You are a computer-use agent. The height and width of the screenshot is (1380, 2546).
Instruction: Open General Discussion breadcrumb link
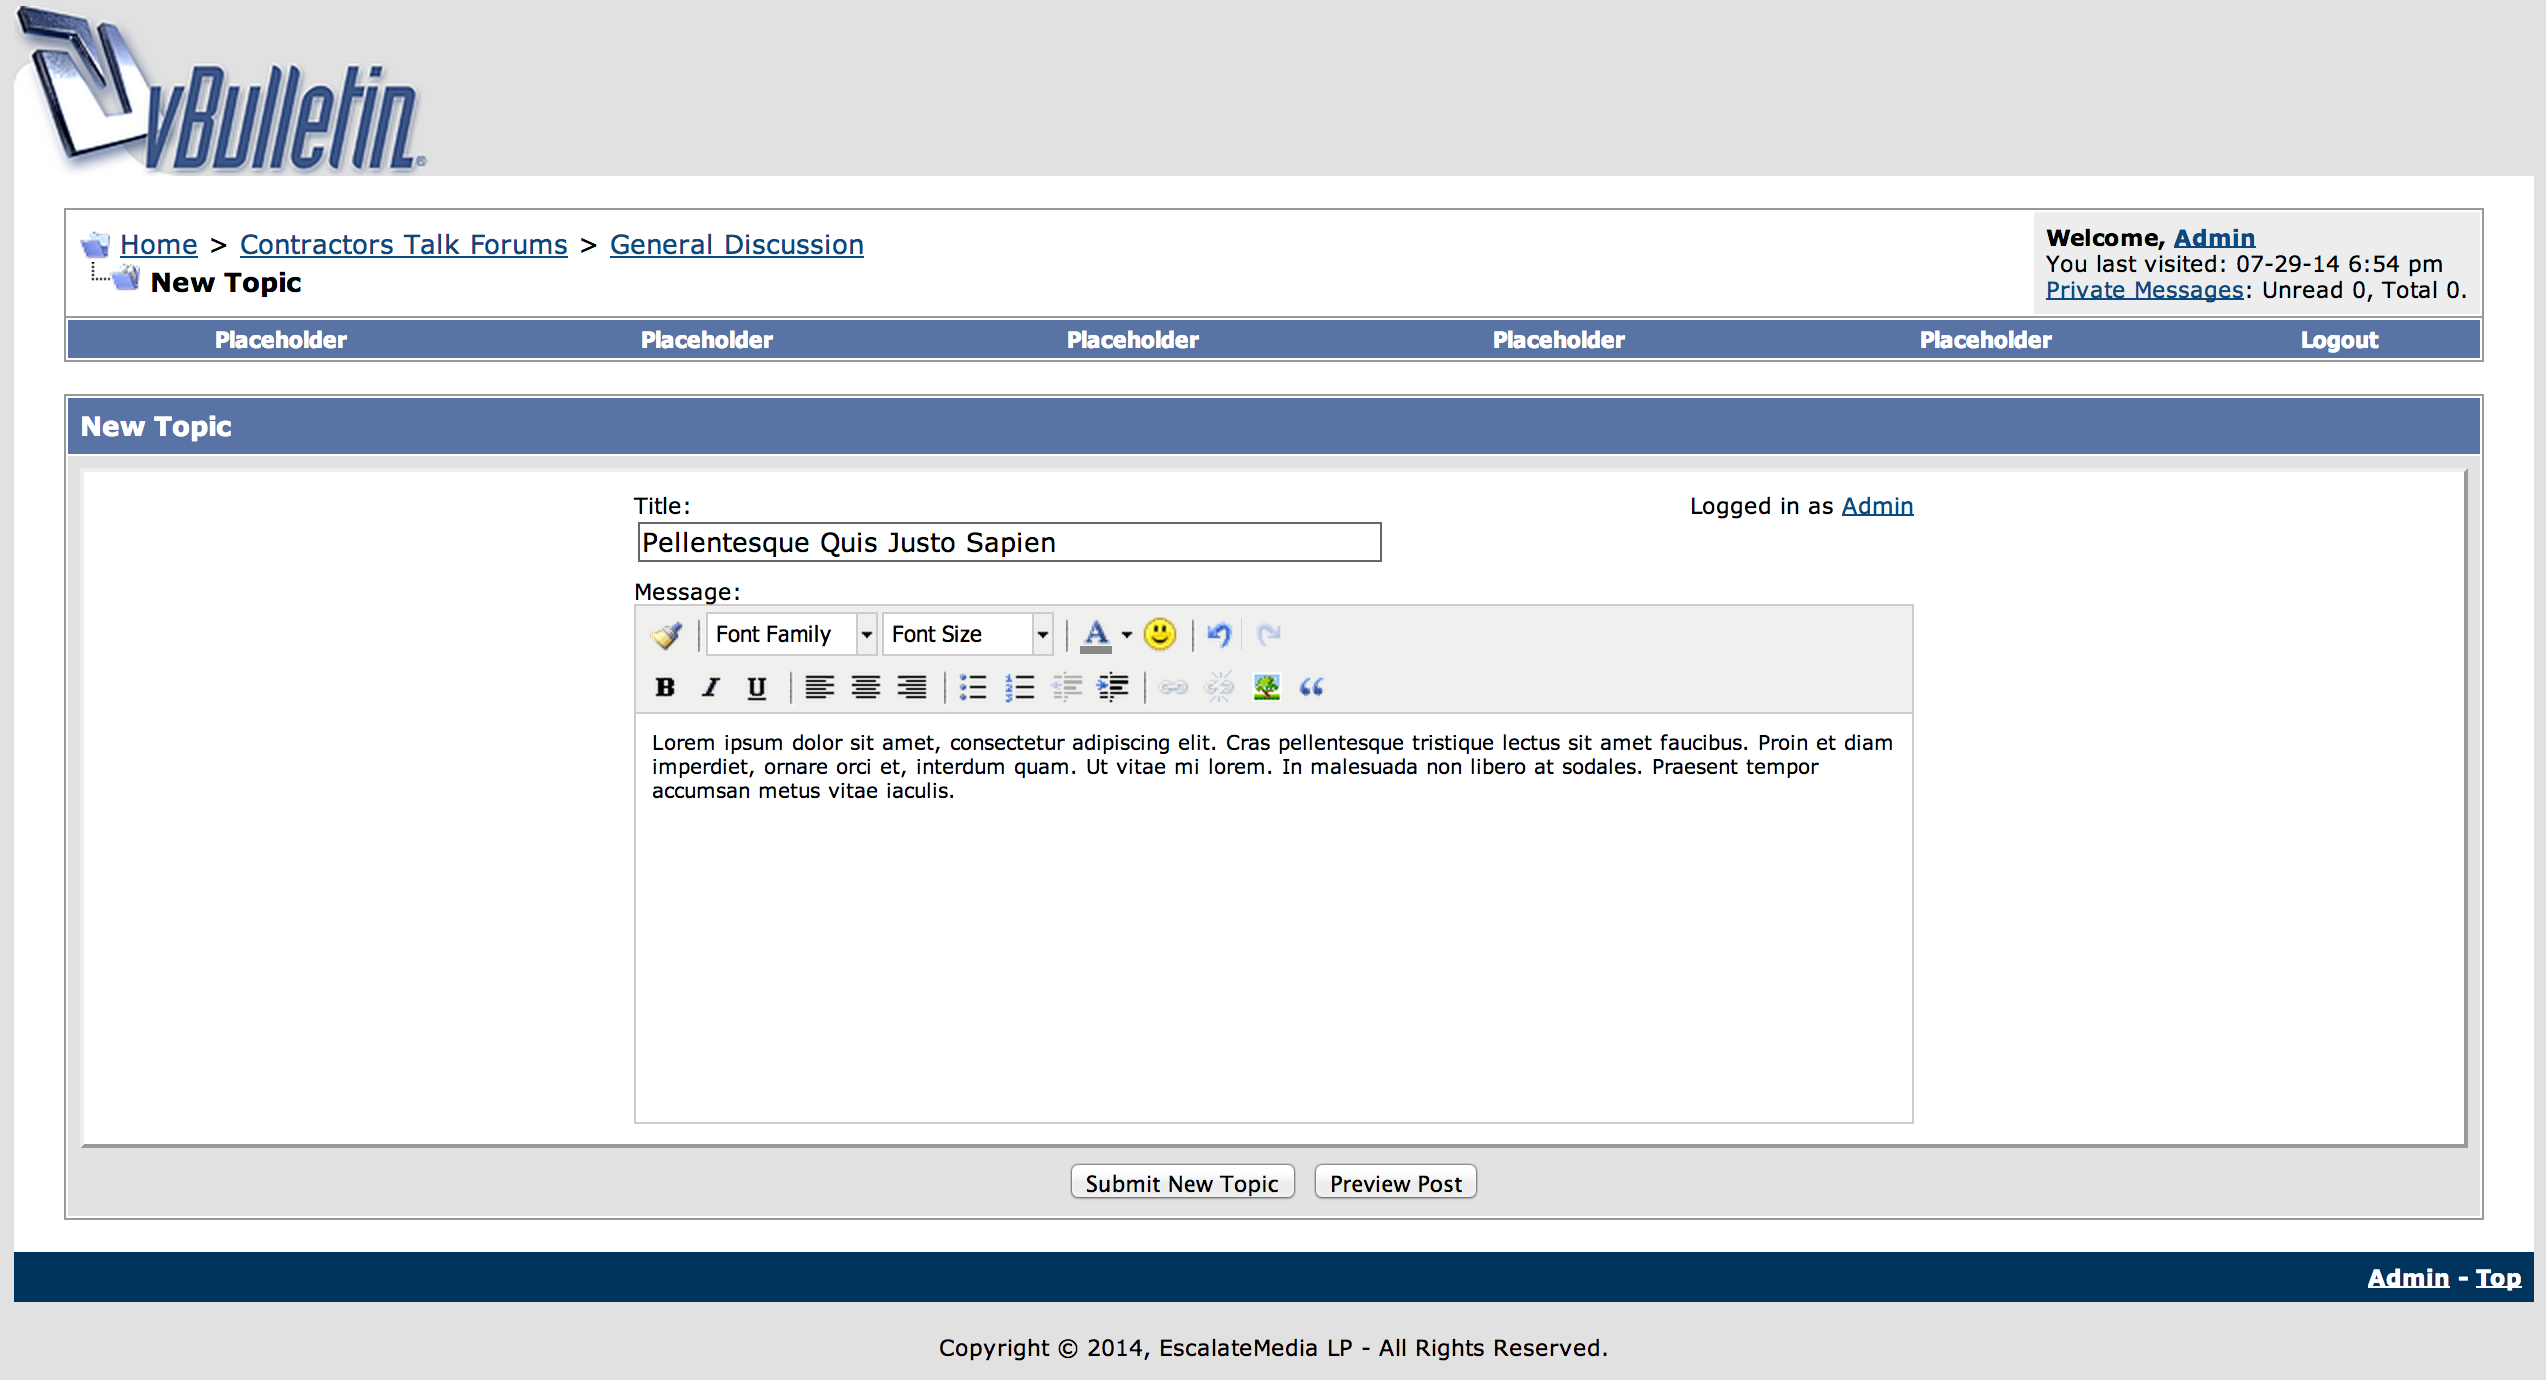coord(736,245)
